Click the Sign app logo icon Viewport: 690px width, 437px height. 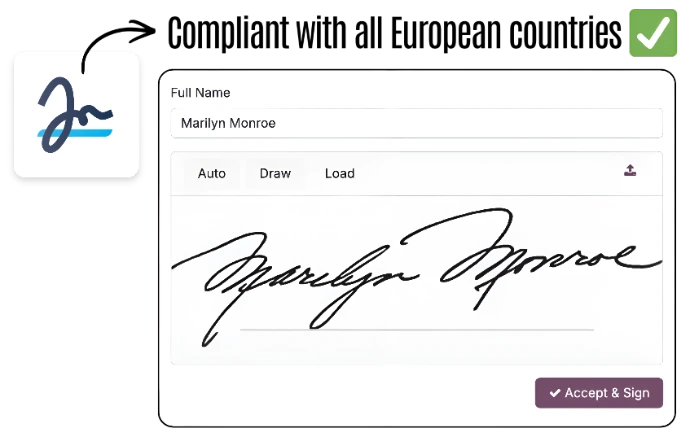point(77,115)
